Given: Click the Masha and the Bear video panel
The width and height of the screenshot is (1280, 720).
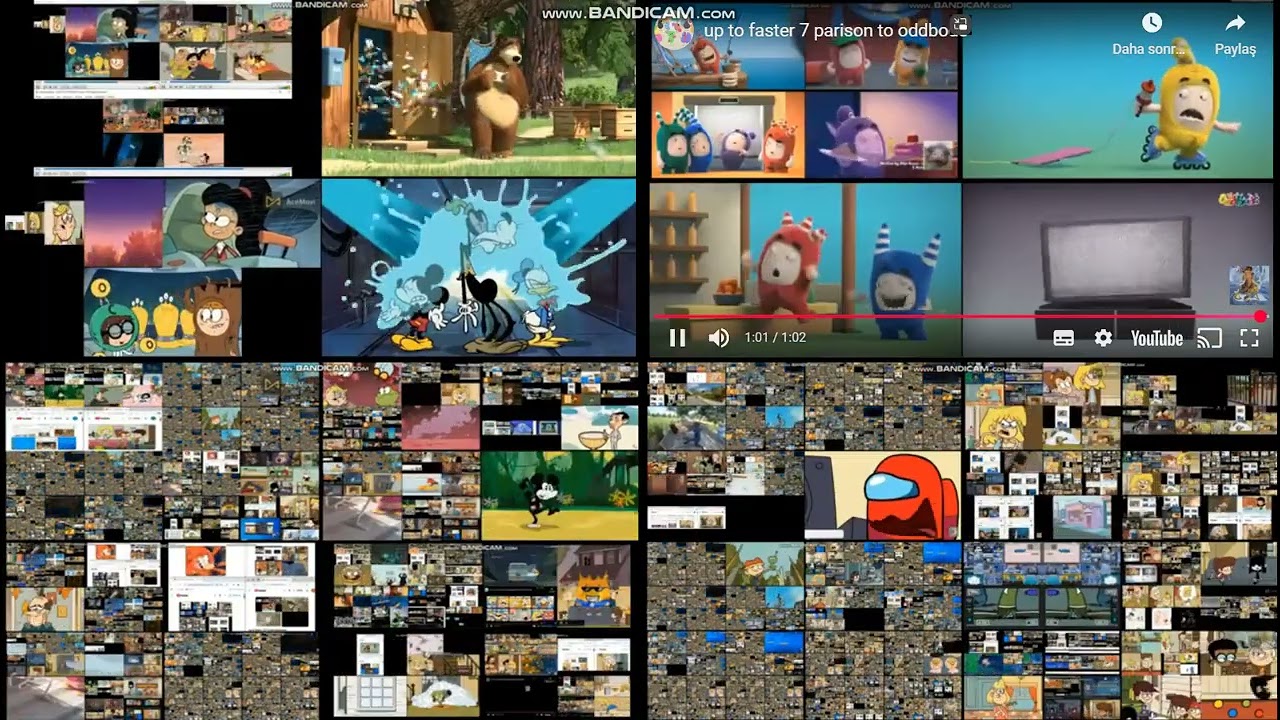Looking at the screenshot, I should click(479, 88).
